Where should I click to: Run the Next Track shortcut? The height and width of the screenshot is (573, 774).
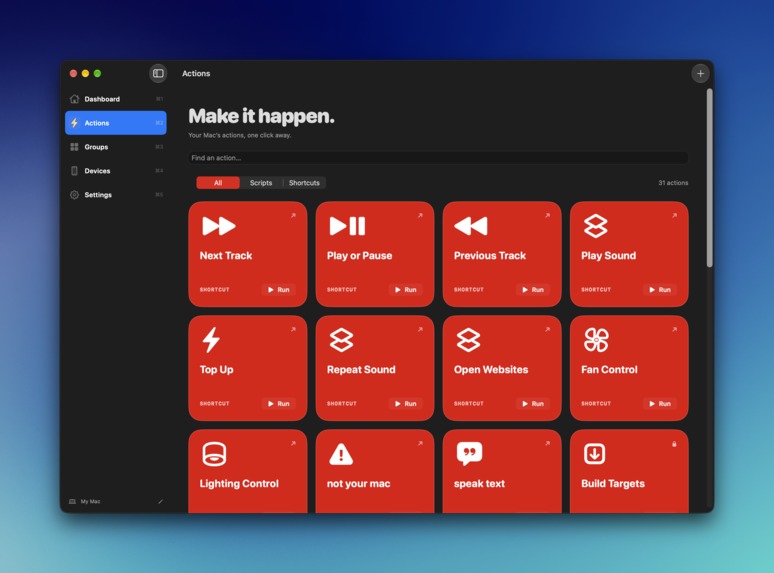point(278,290)
